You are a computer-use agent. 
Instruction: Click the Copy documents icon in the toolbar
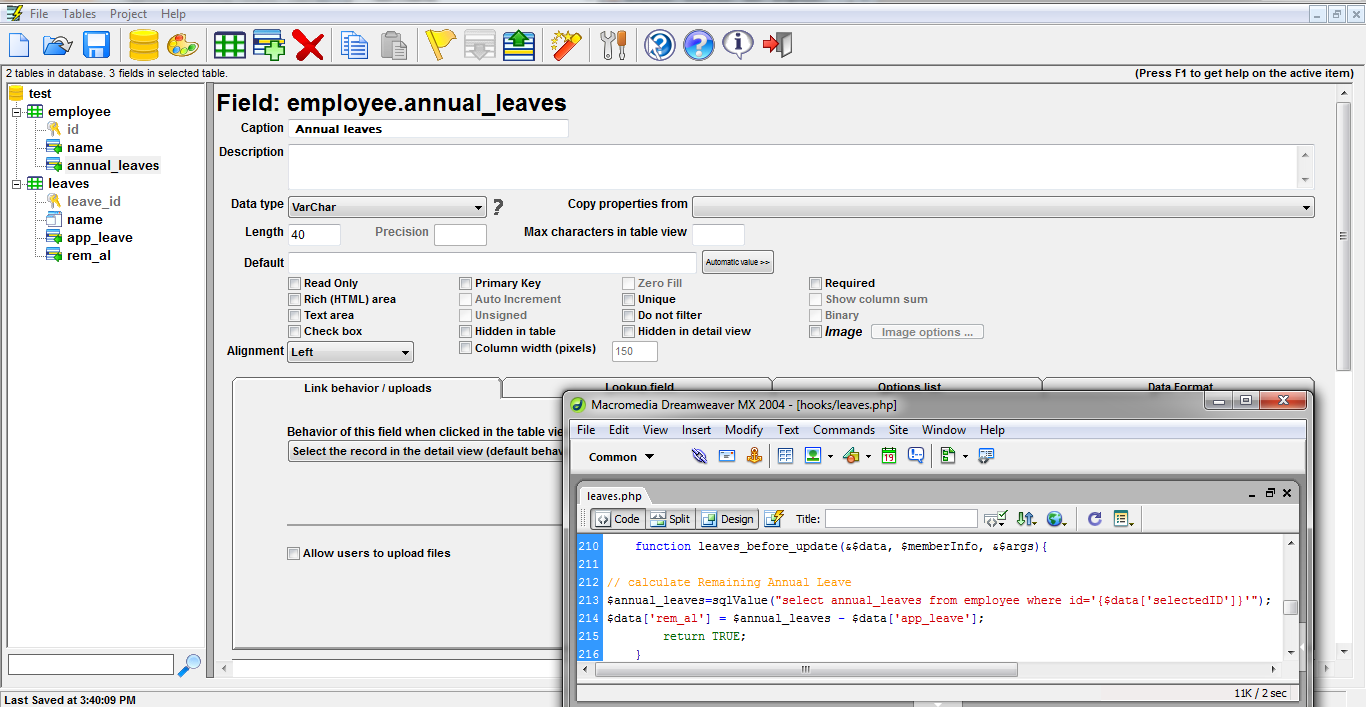[x=355, y=45]
